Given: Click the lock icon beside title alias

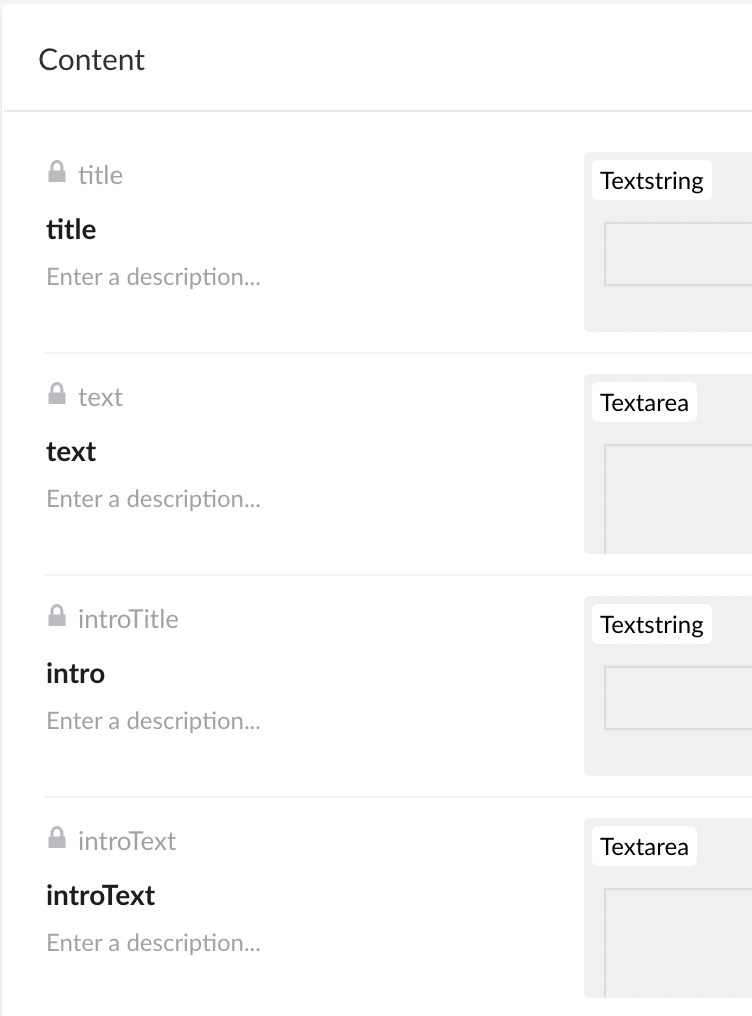Looking at the screenshot, I should (57, 172).
